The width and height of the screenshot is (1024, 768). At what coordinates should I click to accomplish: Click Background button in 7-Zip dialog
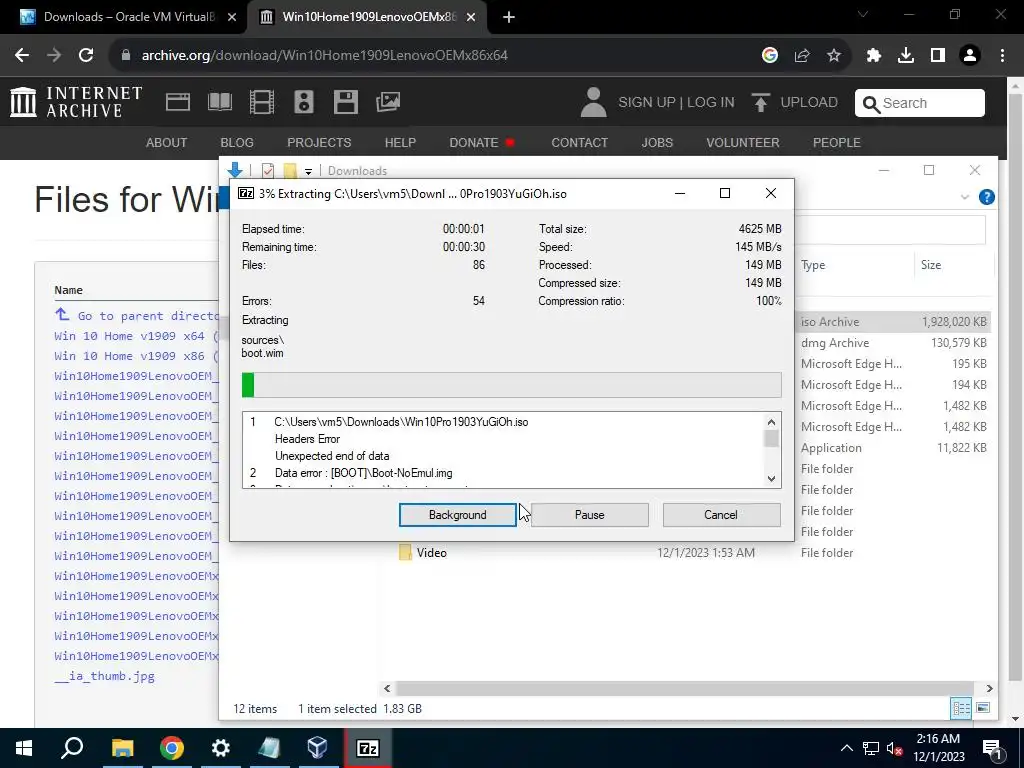coord(457,515)
